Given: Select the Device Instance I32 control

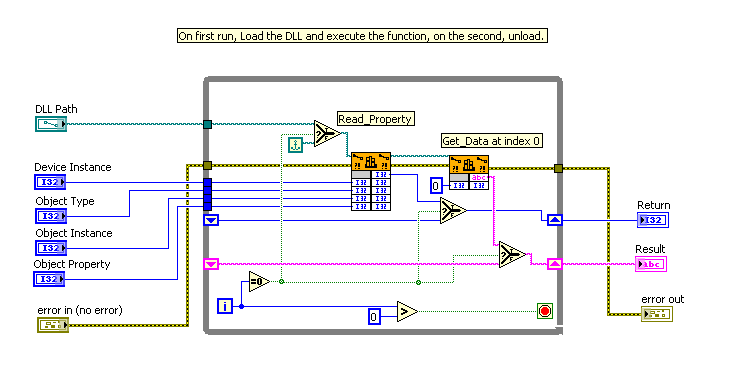Looking at the screenshot, I should [50, 182].
